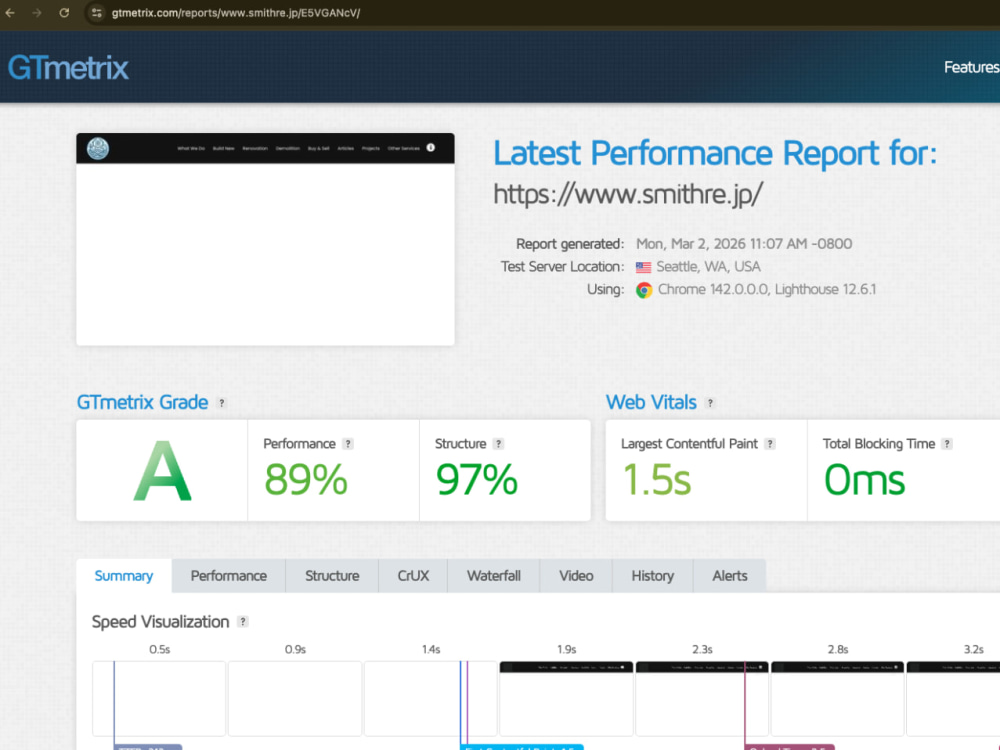Click the report generated date text

pos(744,244)
